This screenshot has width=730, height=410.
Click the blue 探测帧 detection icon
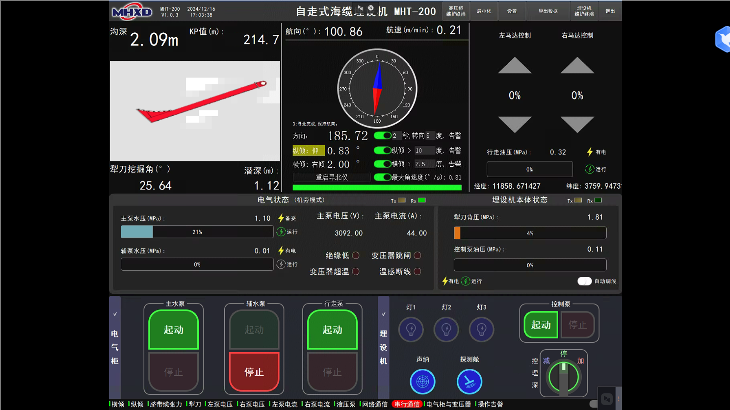[x=469, y=381]
